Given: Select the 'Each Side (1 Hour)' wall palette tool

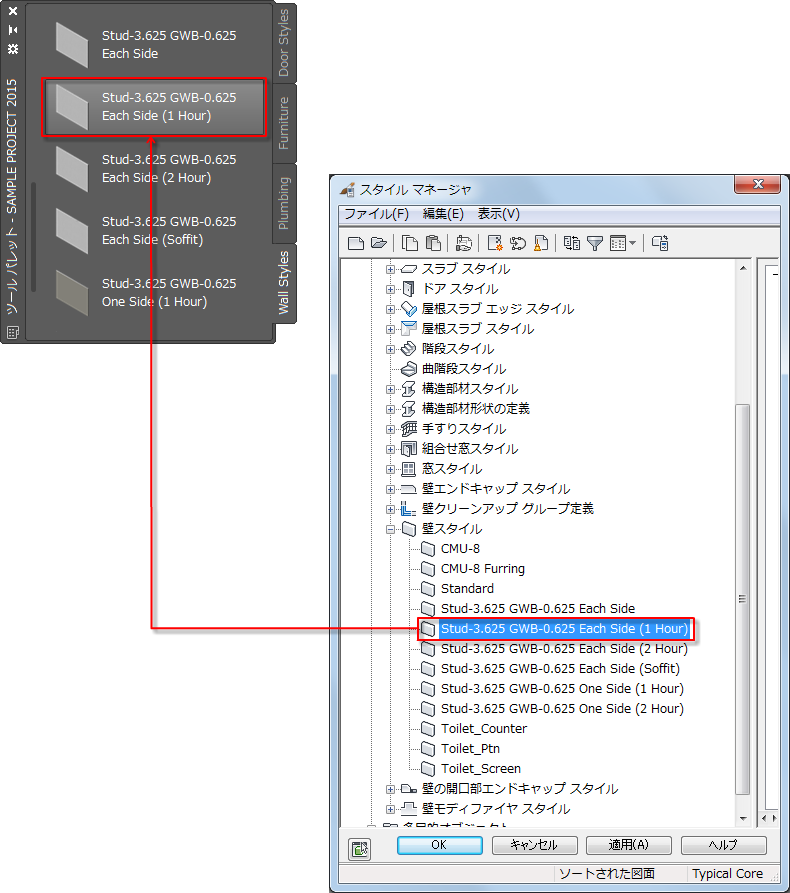Looking at the screenshot, I should coord(154,106).
